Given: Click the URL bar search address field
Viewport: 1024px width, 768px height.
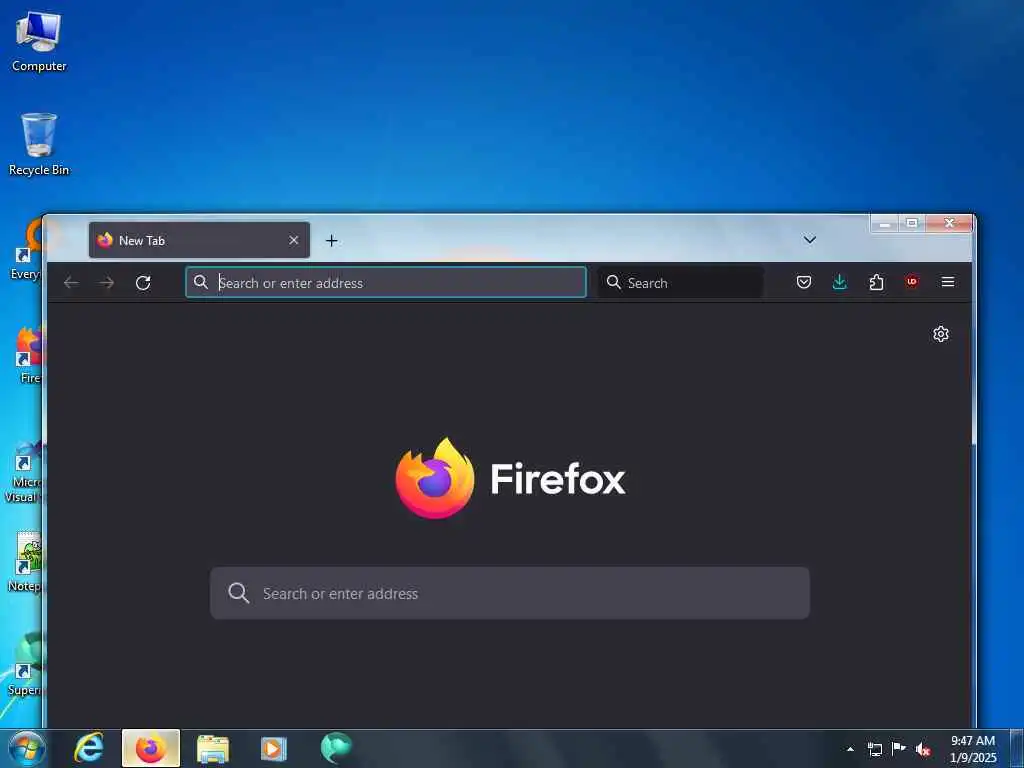Looking at the screenshot, I should pyautogui.click(x=386, y=282).
